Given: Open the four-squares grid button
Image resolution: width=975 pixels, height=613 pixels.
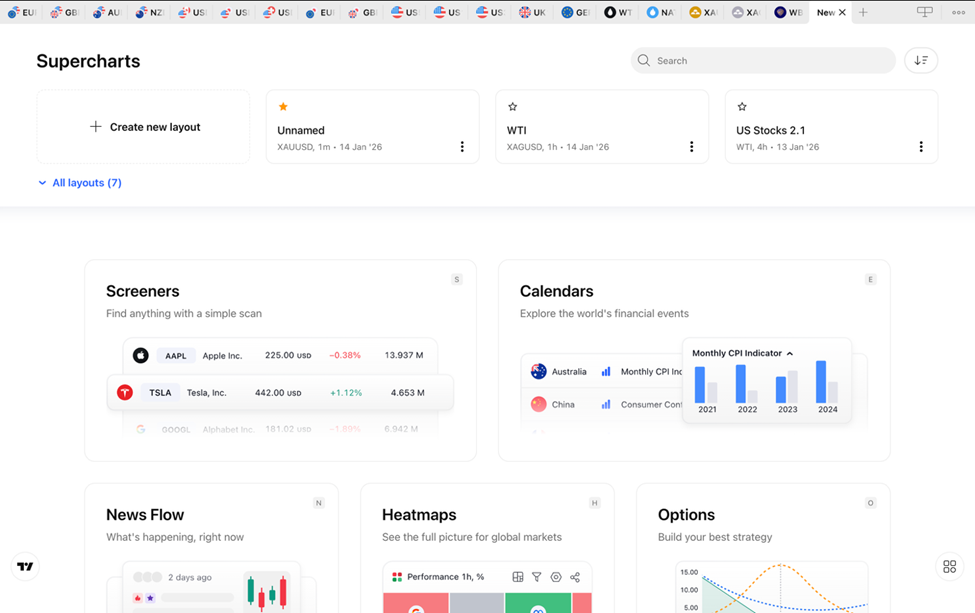Looking at the screenshot, I should [x=950, y=566].
